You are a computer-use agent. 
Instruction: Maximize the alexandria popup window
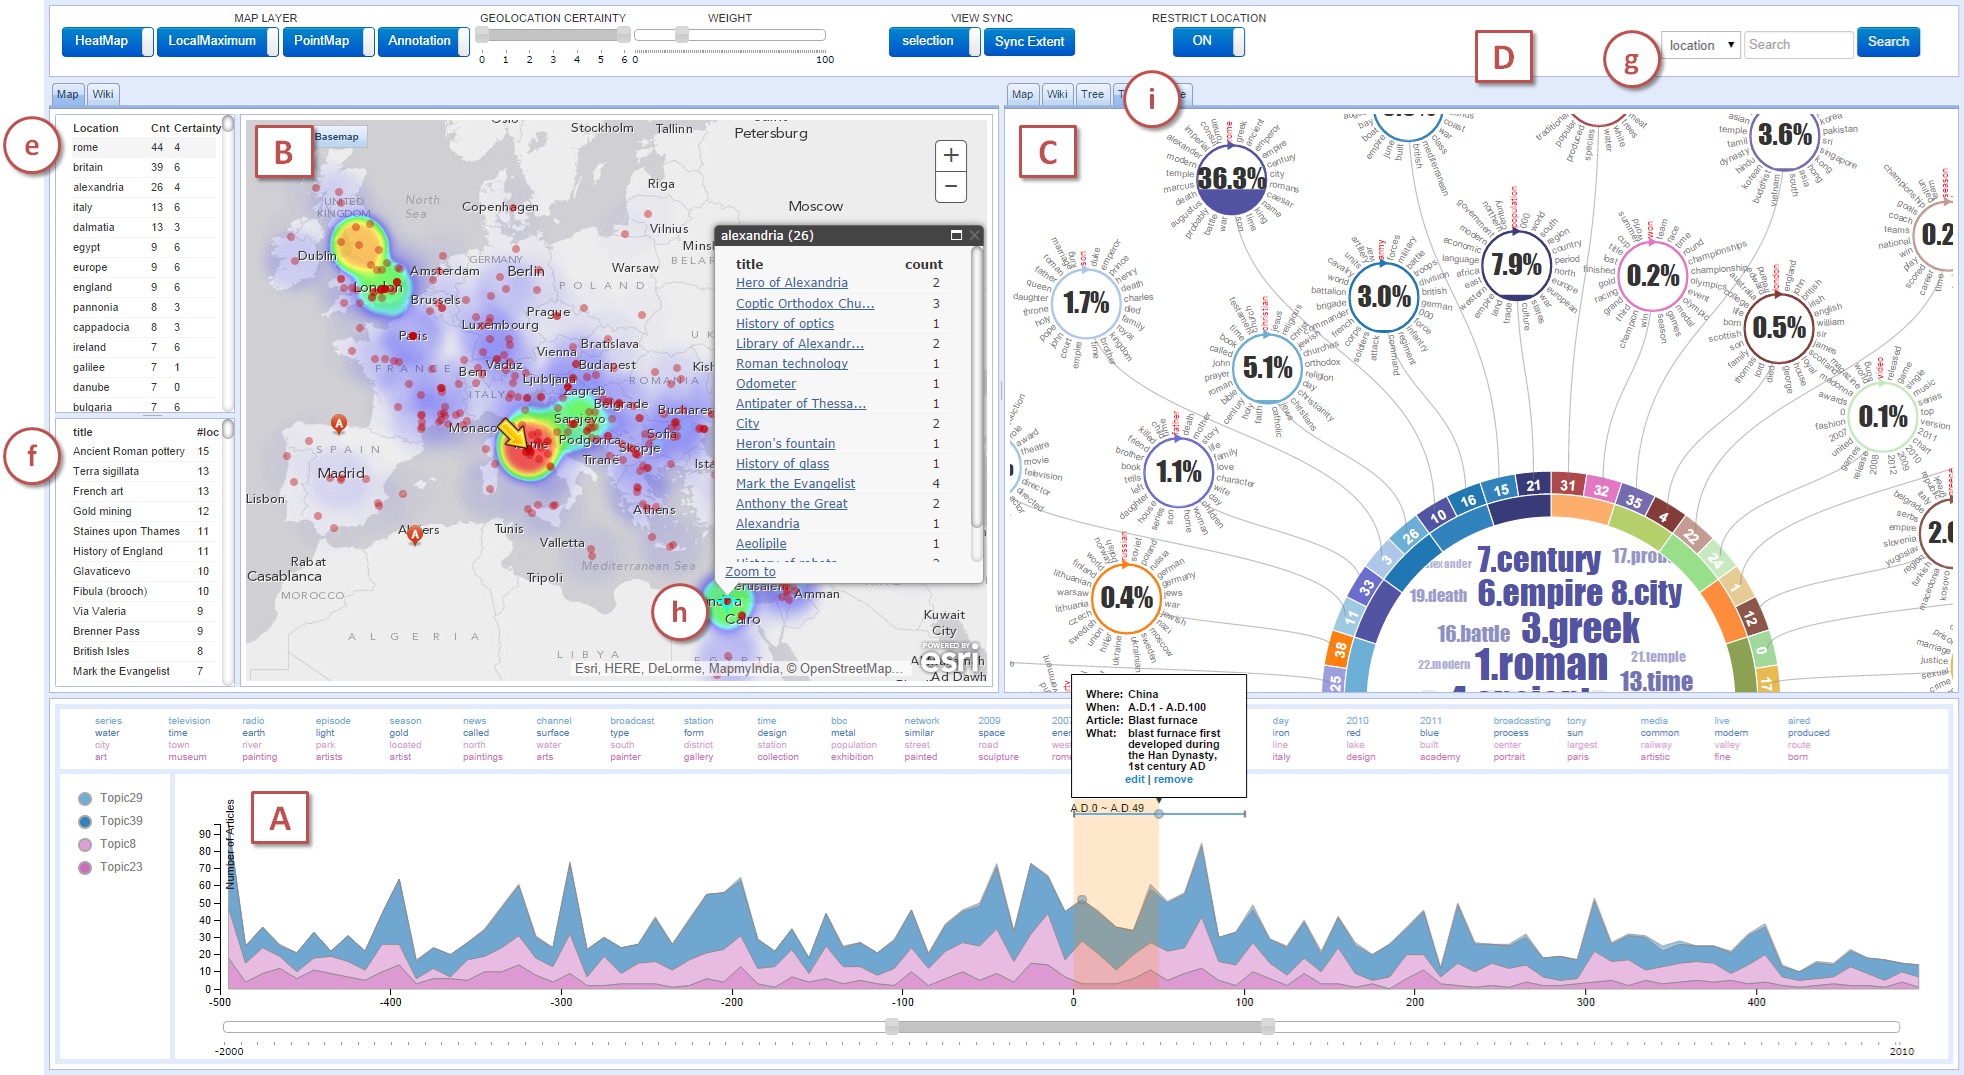(x=956, y=235)
